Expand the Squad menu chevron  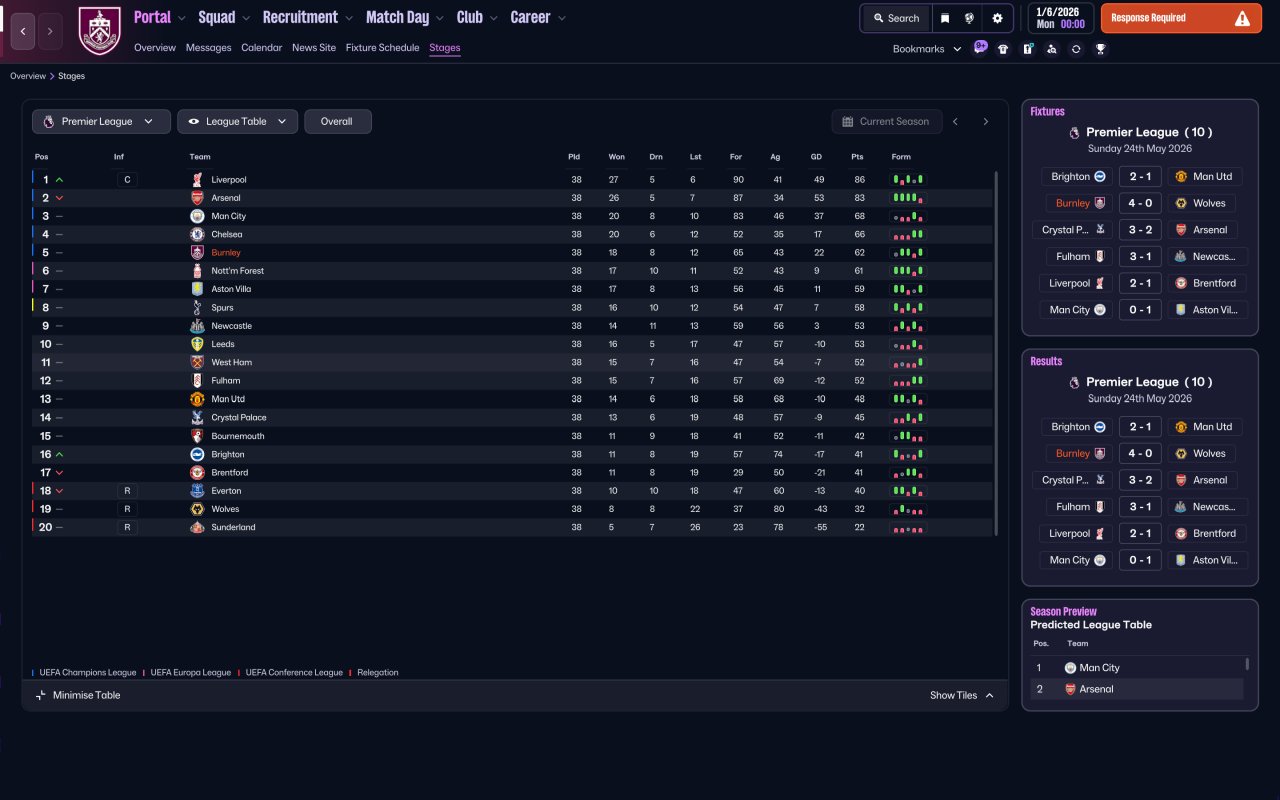click(x=245, y=18)
